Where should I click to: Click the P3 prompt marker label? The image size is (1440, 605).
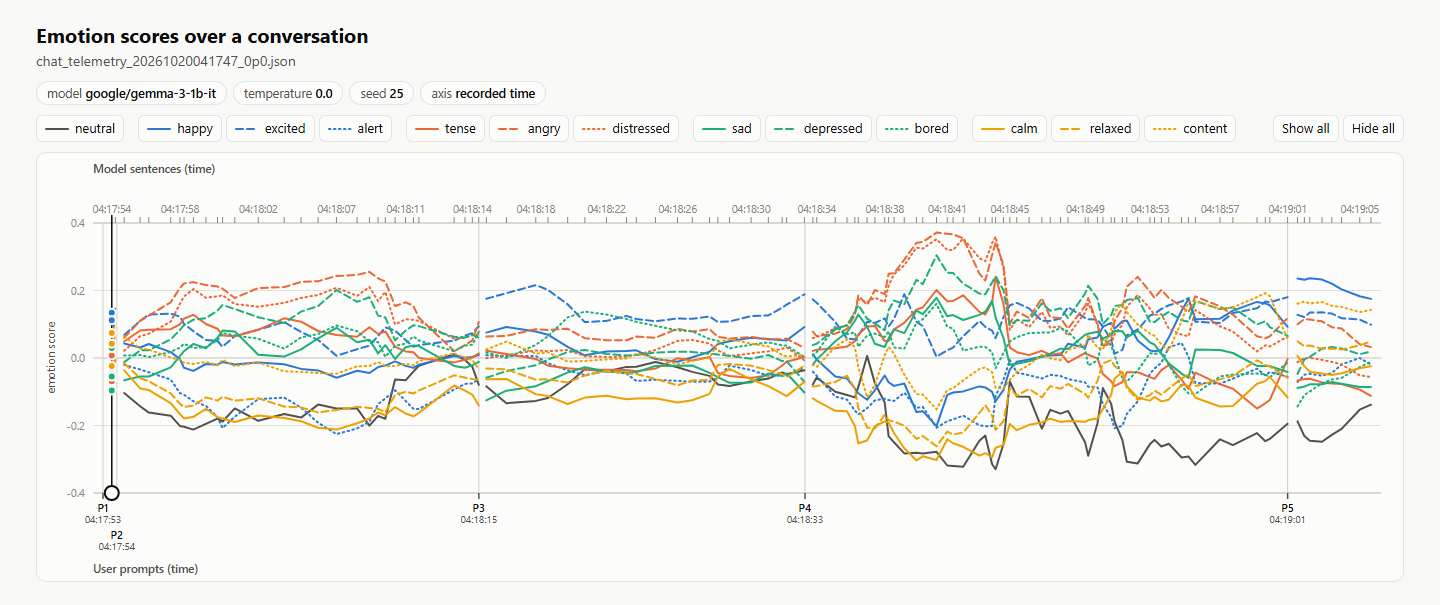[x=478, y=509]
